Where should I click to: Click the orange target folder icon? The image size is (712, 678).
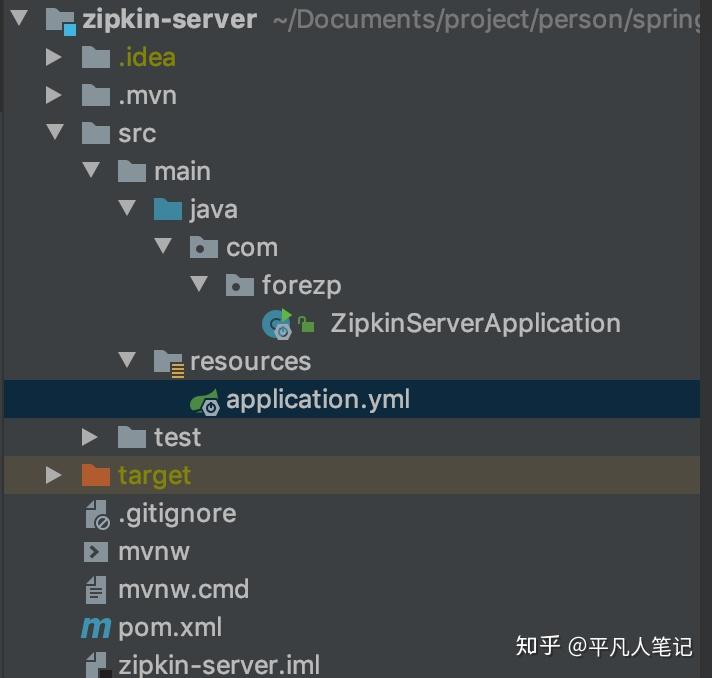point(96,475)
